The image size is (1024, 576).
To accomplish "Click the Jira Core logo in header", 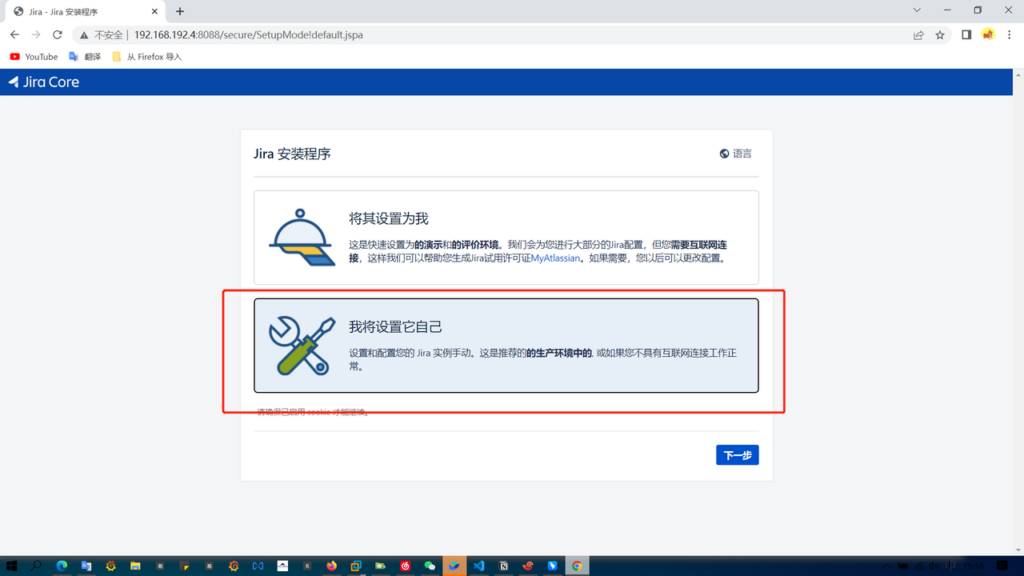I will tap(44, 82).
